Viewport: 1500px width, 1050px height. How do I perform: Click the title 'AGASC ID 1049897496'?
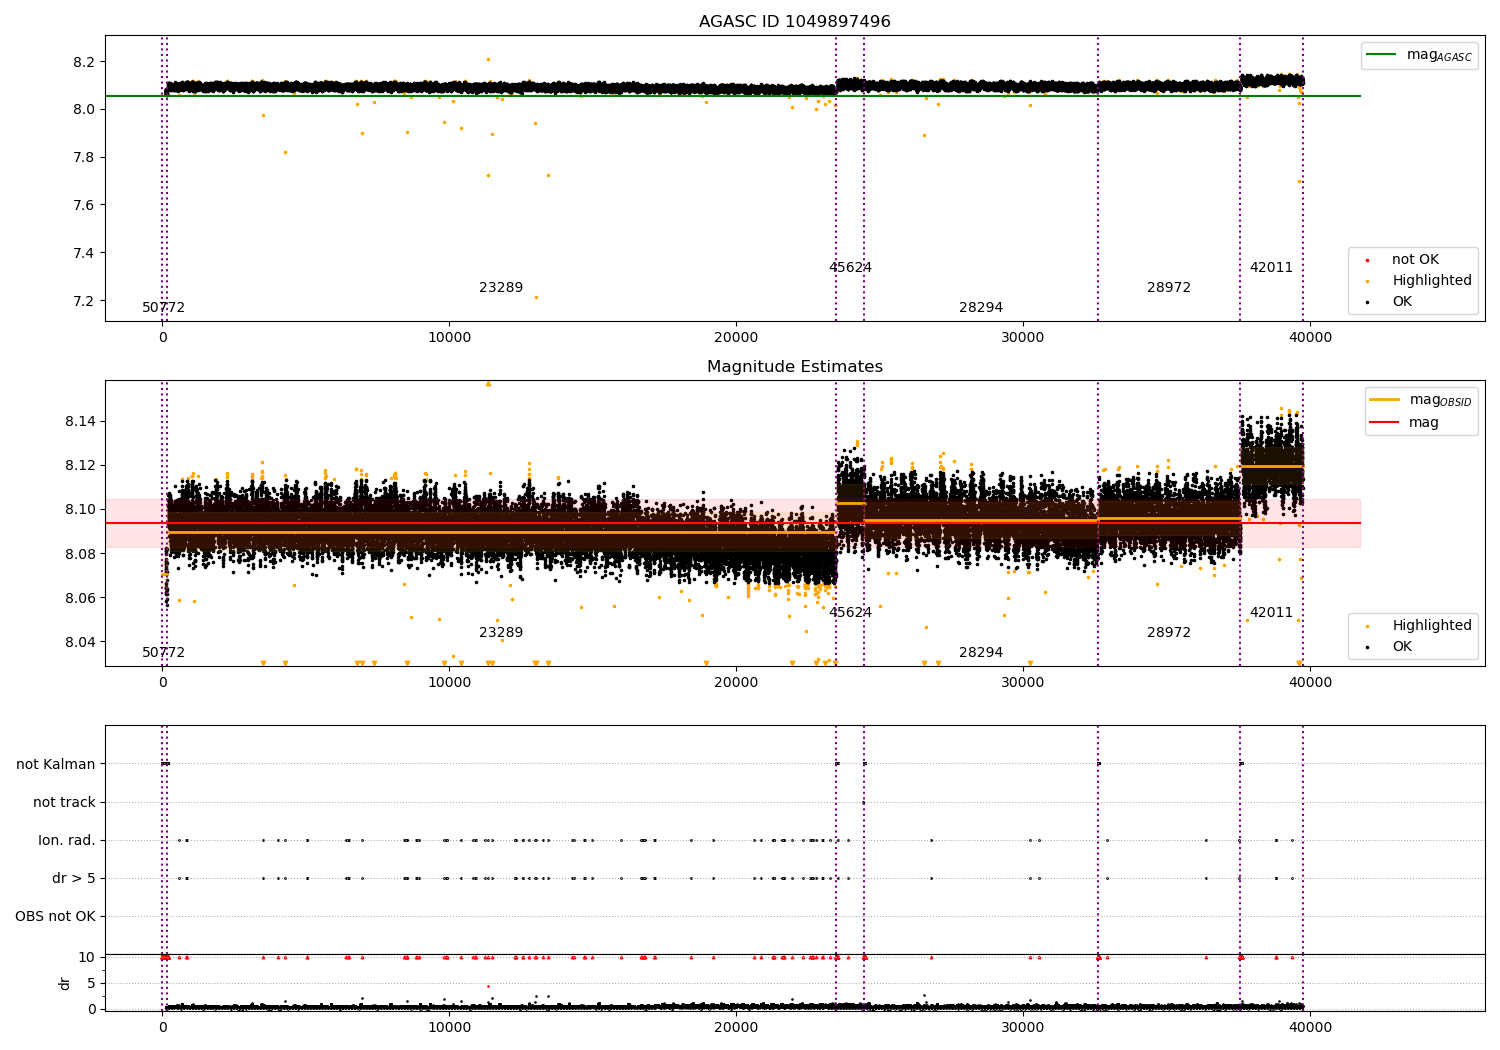(x=794, y=22)
